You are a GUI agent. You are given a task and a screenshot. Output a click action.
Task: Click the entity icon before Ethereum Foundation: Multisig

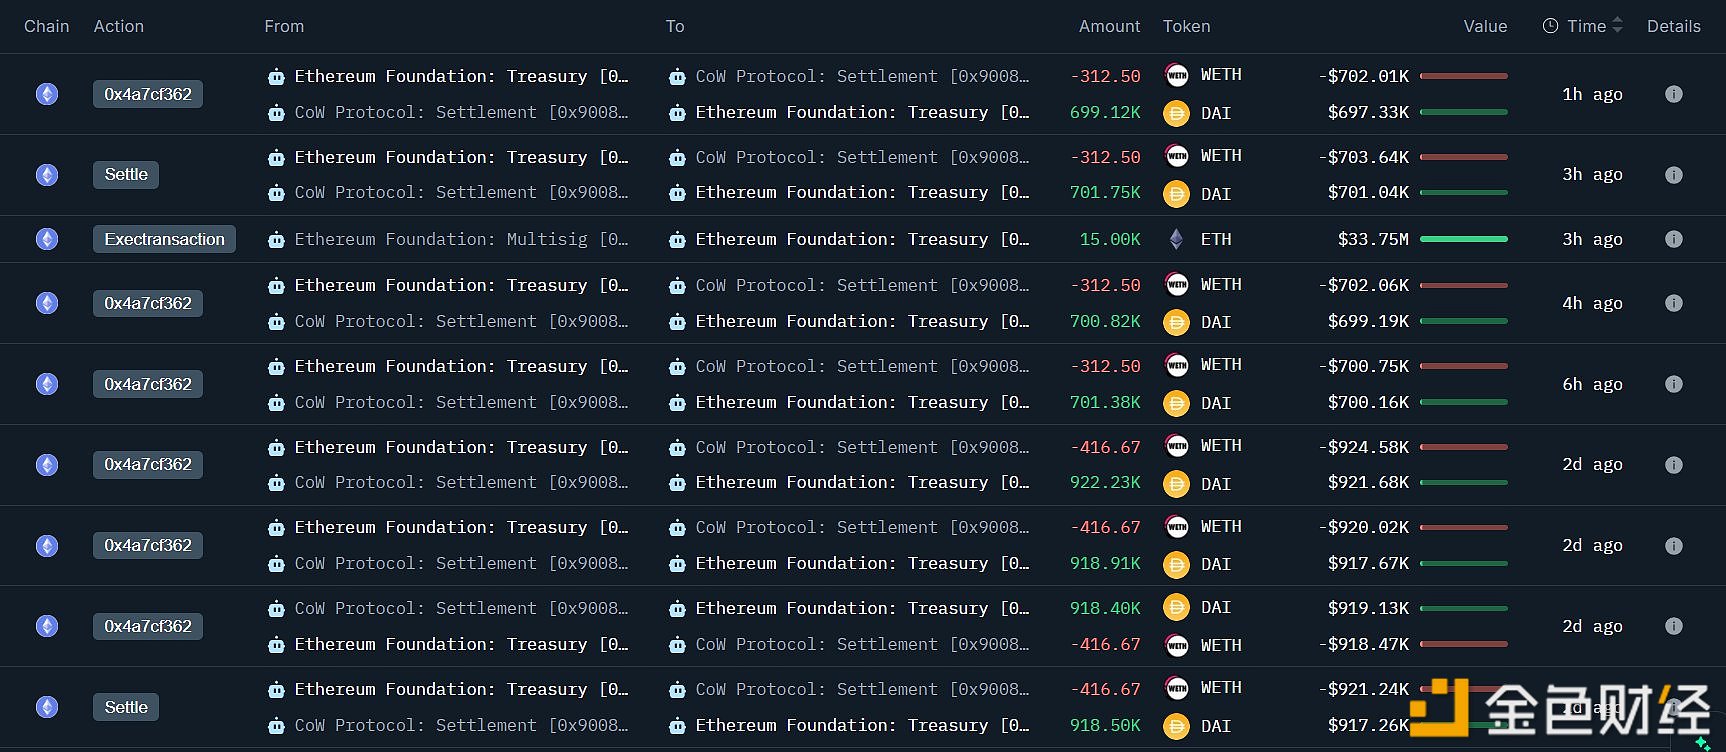[276, 240]
